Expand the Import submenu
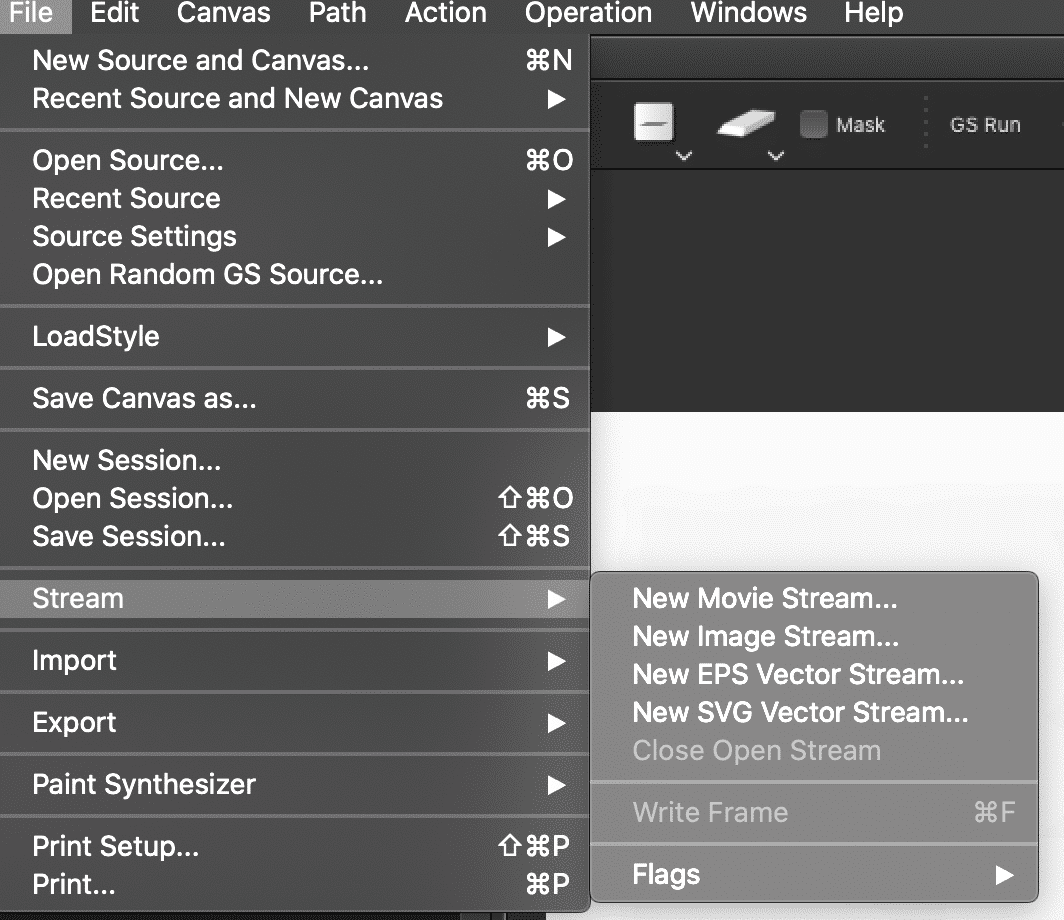Image resolution: width=1064 pixels, height=920 pixels. [294, 661]
